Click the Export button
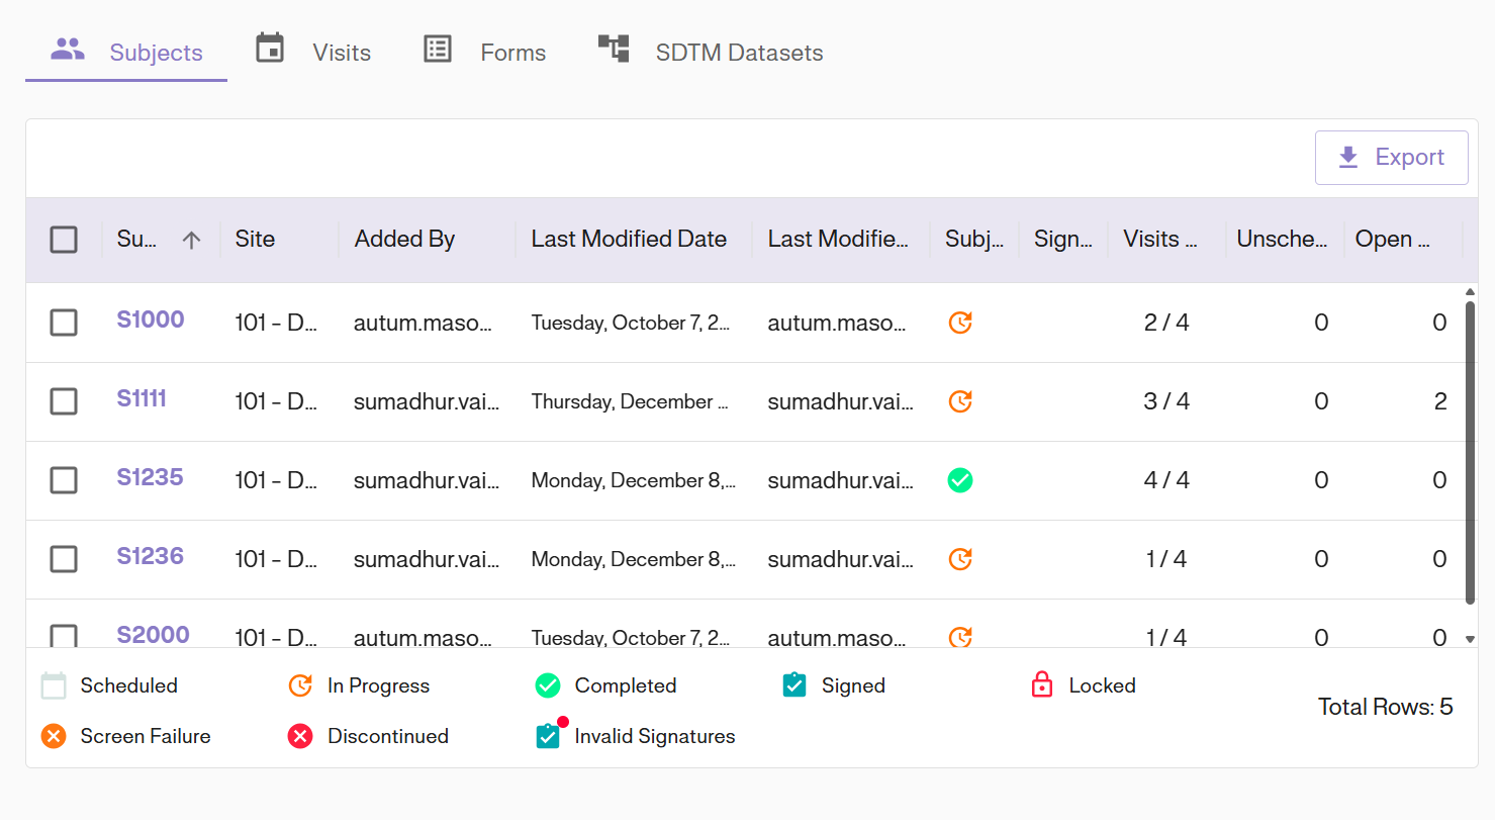The image size is (1495, 820). tap(1391, 157)
